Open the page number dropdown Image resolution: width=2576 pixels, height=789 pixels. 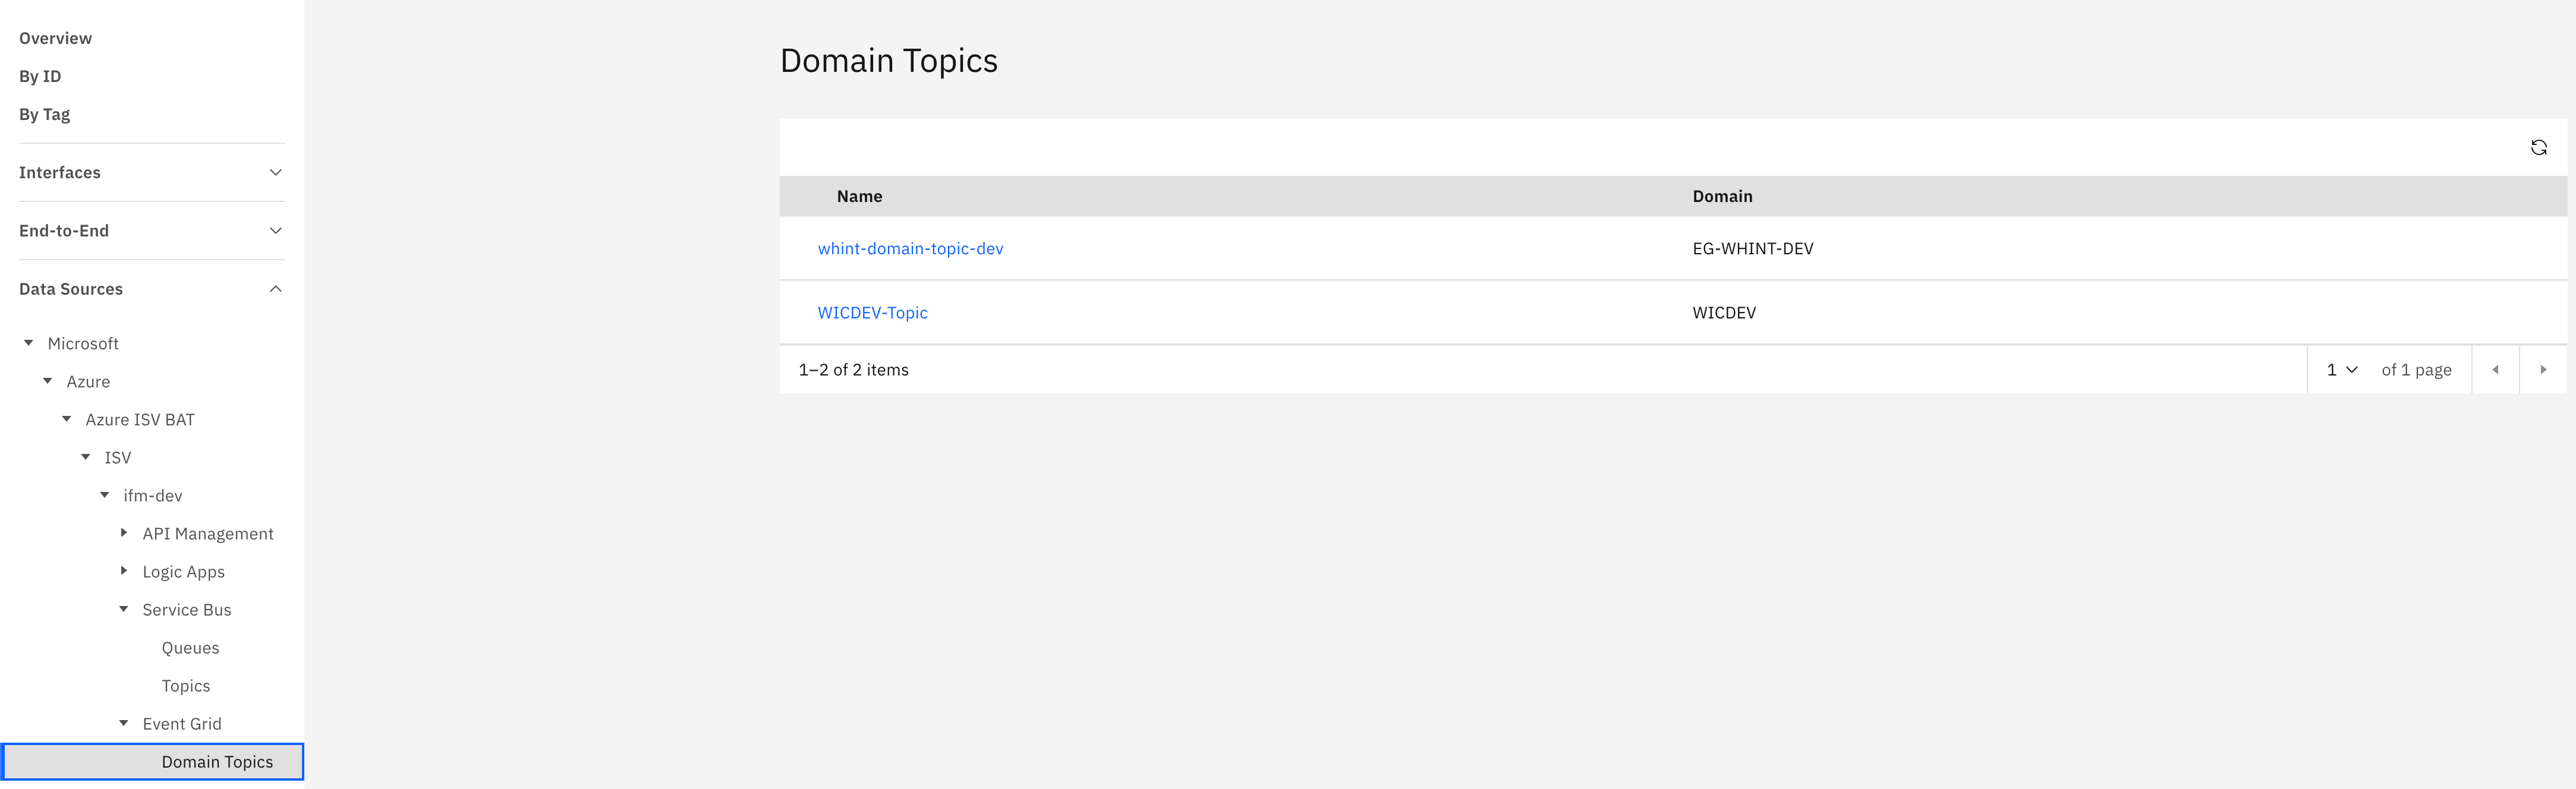pos(2341,370)
